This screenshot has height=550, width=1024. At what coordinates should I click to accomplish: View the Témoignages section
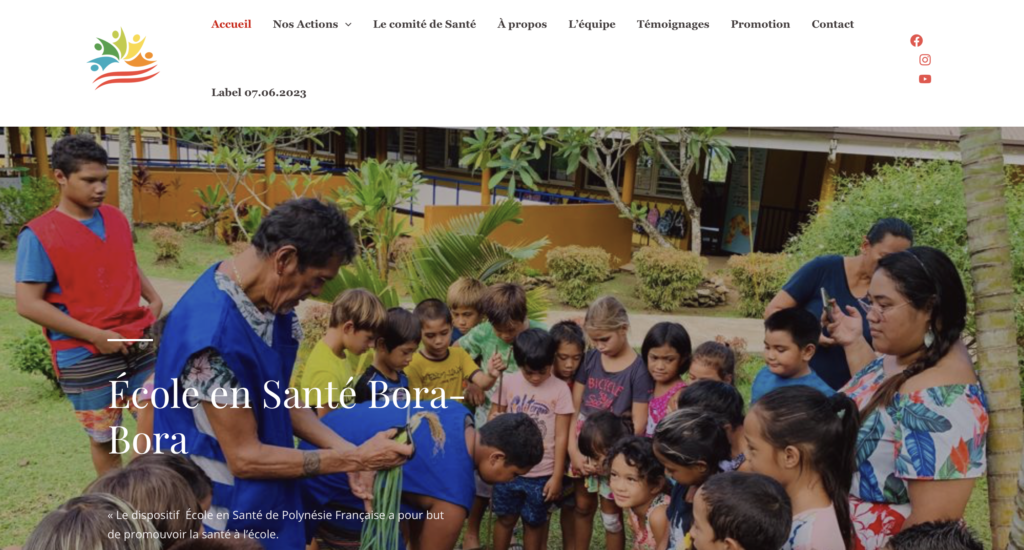673,24
